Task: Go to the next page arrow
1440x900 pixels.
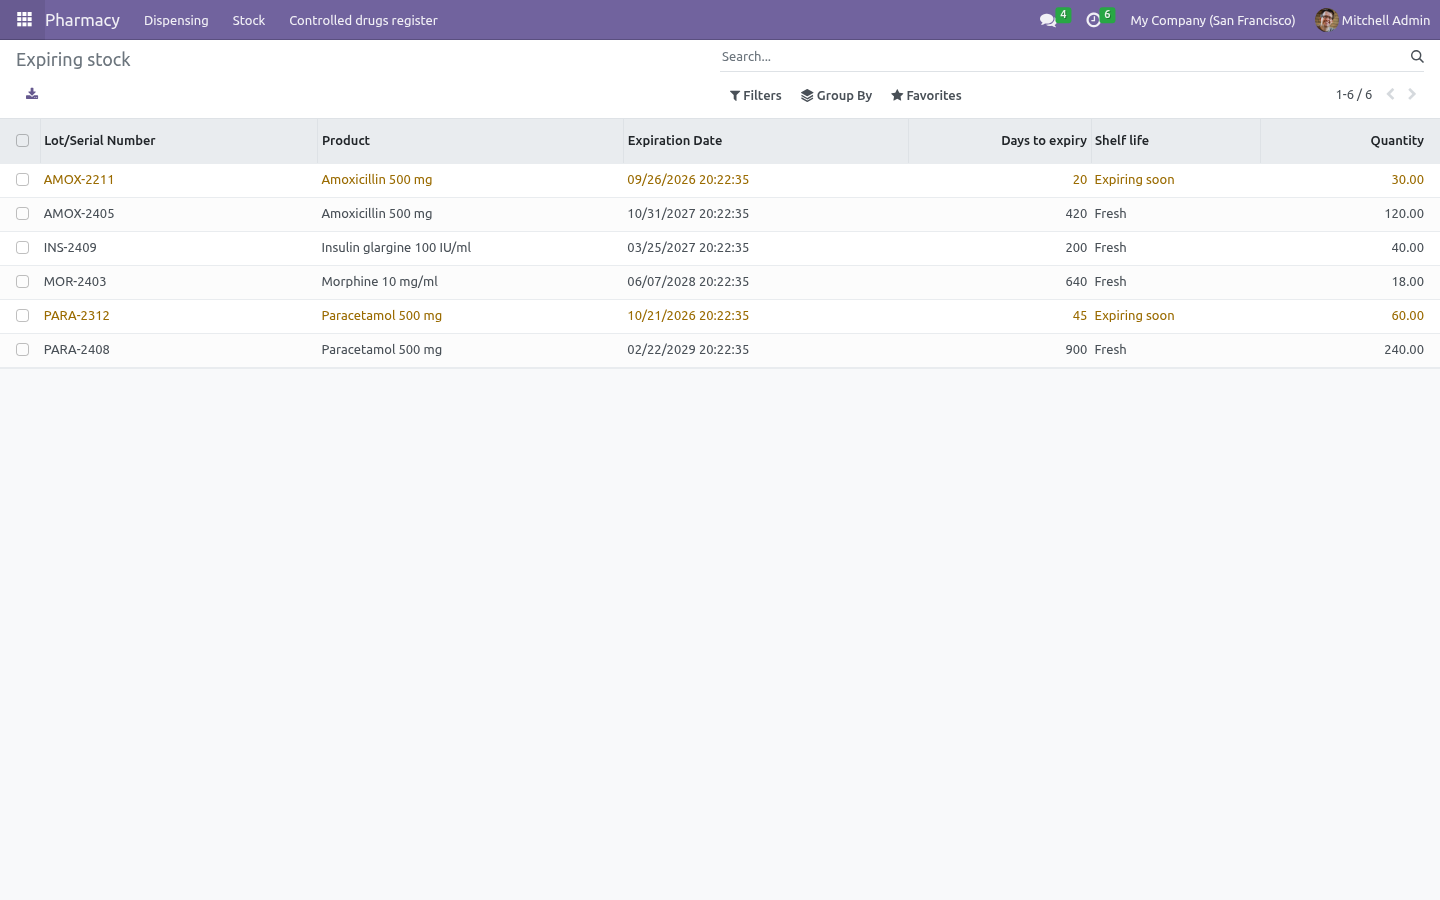Action: 1412,94
